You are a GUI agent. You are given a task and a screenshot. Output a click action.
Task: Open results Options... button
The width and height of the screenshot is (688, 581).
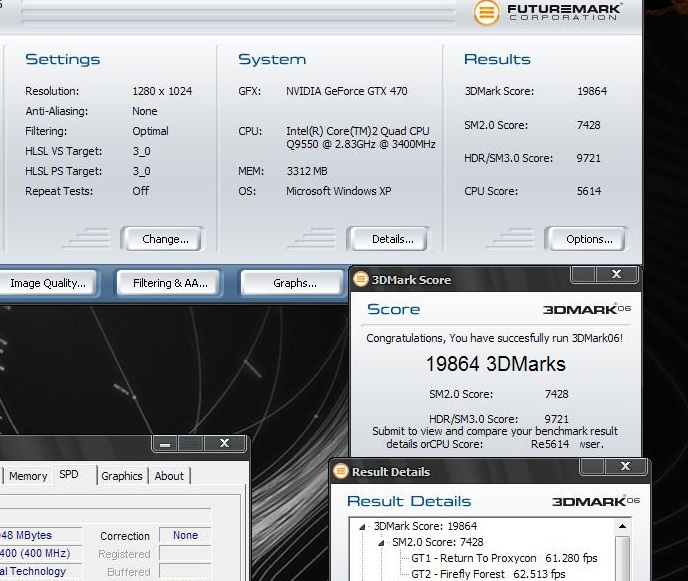pos(586,239)
